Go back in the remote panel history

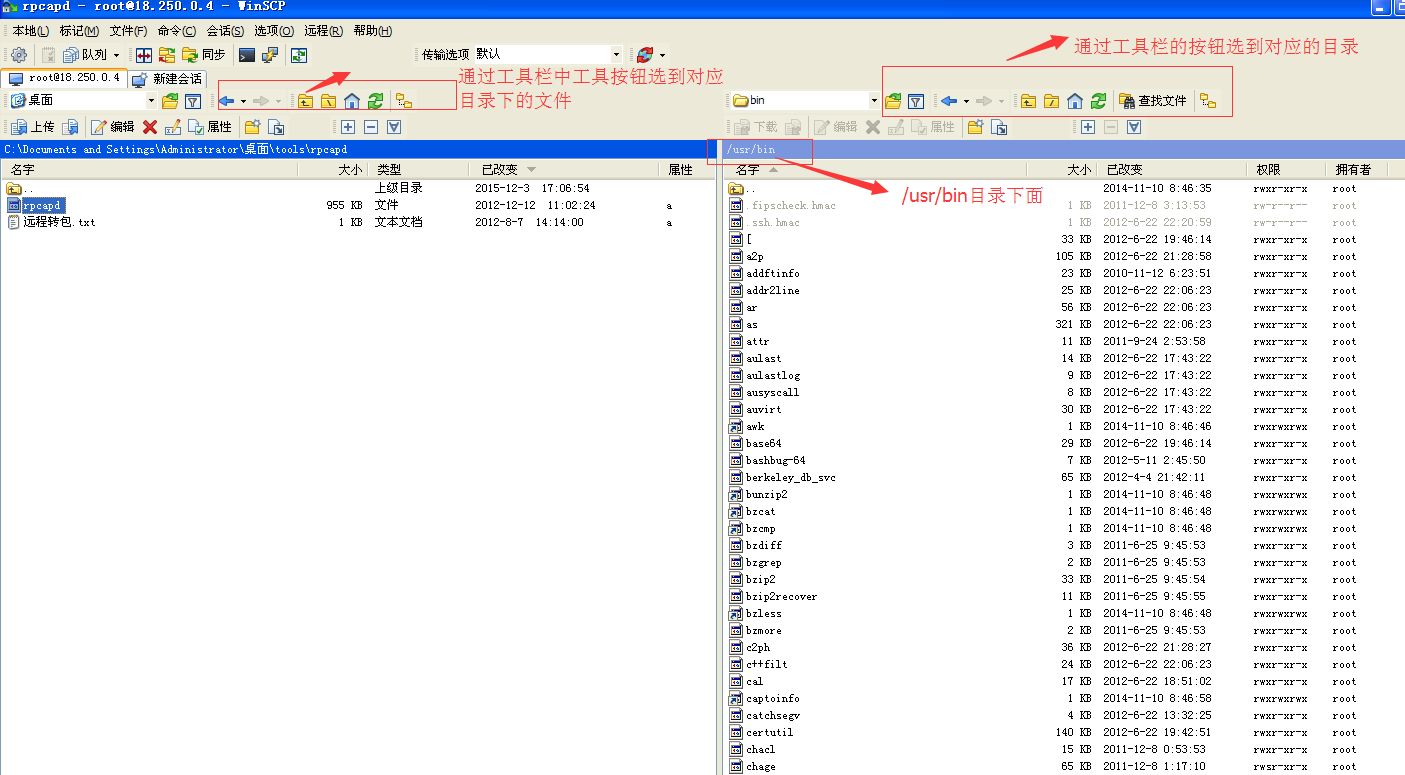(x=950, y=101)
